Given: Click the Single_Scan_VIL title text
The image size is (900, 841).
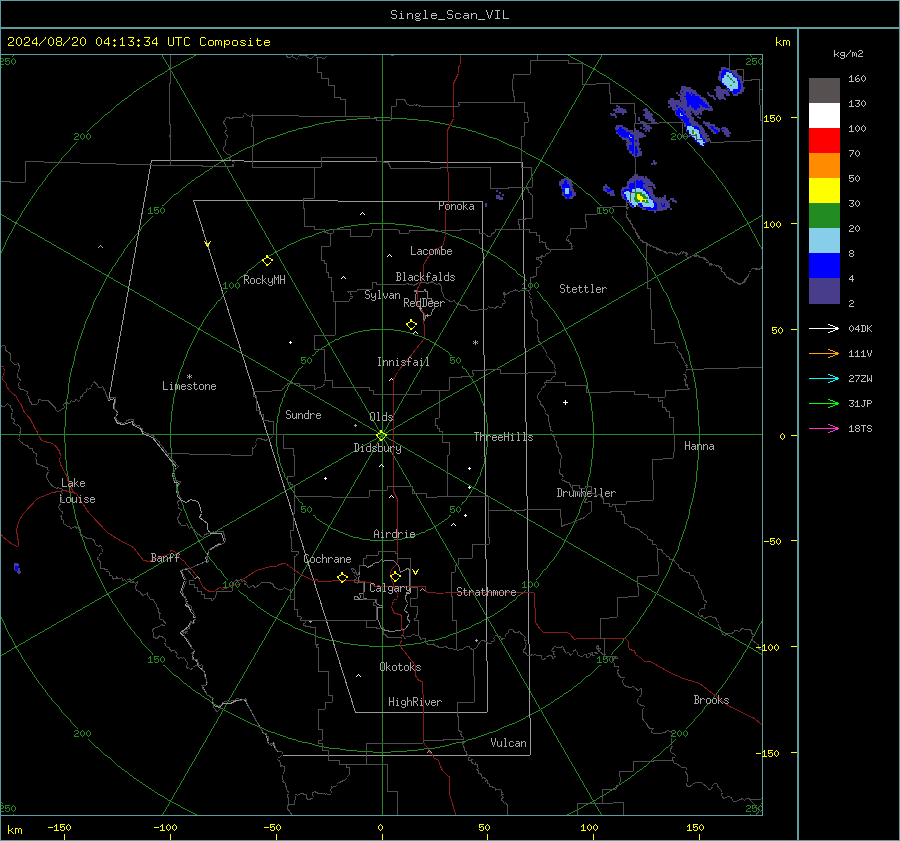Looking at the screenshot, I should tap(449, 15).
